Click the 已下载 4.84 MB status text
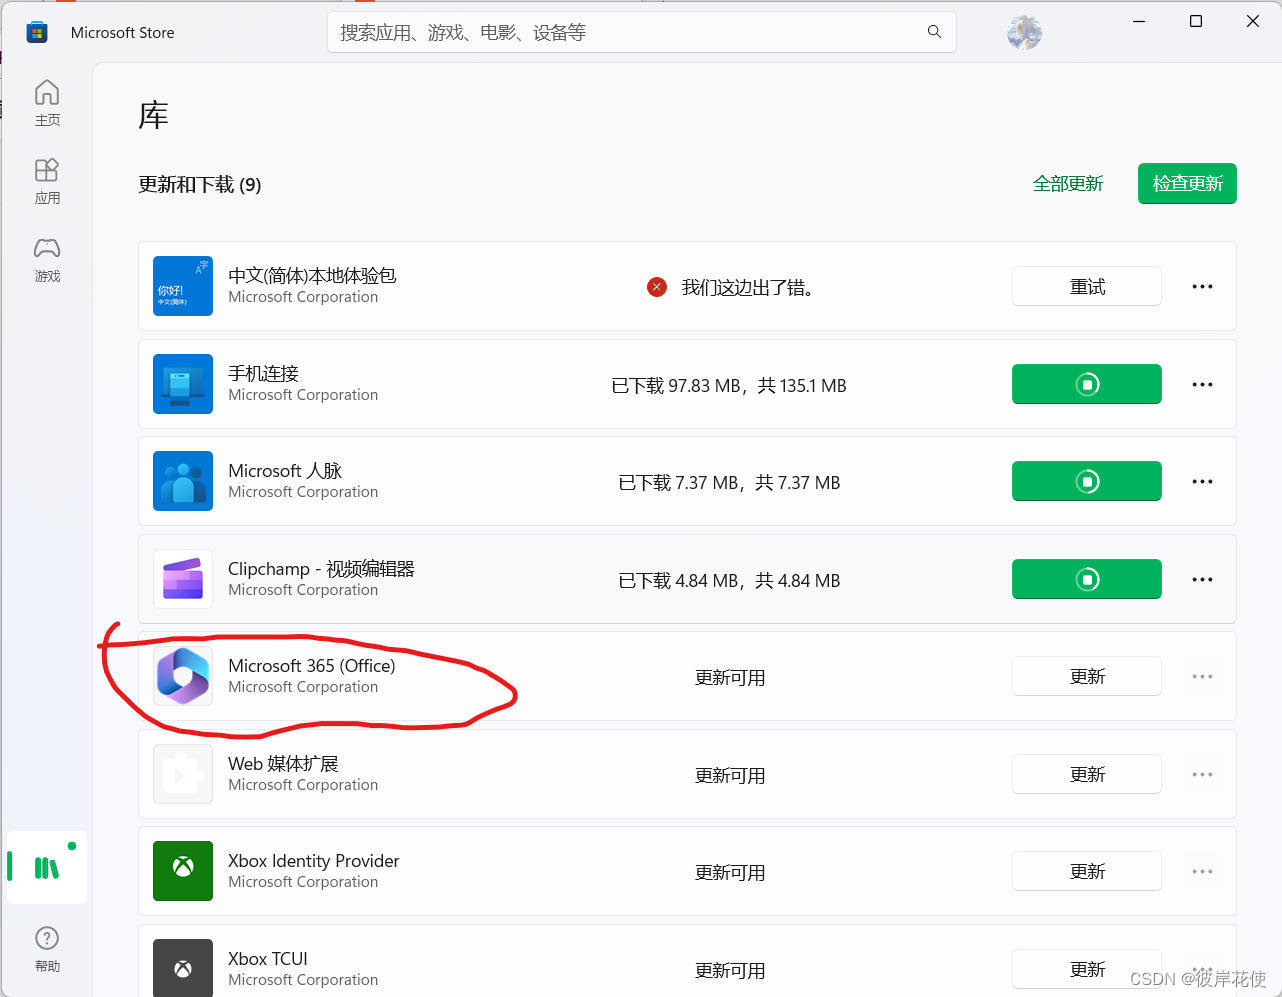Viewport: 1282px width, 997px height. (x=729, y=581)
